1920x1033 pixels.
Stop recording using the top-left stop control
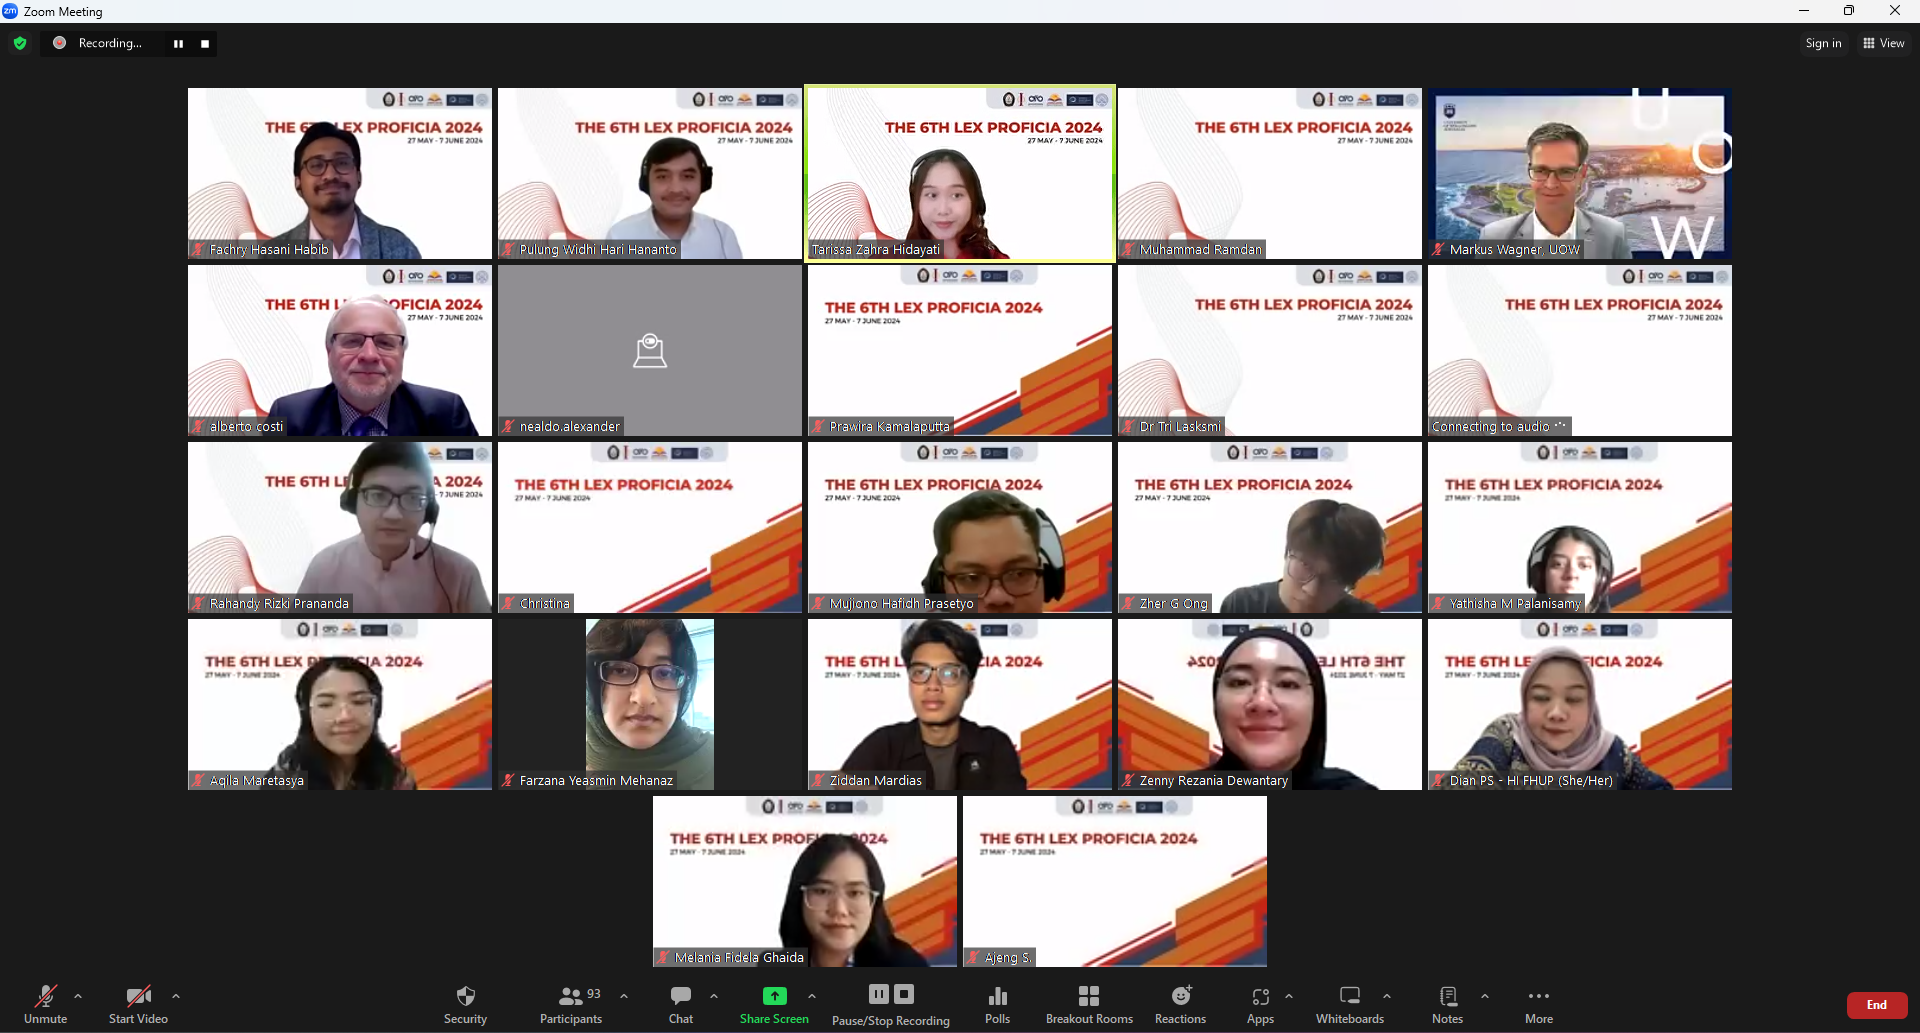[204, 43]
